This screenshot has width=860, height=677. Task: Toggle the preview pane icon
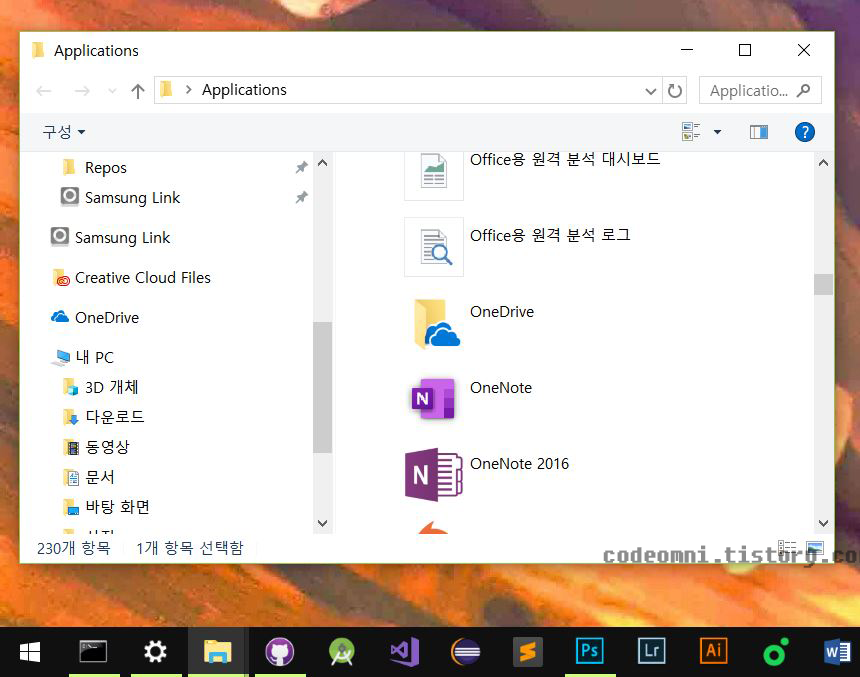759,132
